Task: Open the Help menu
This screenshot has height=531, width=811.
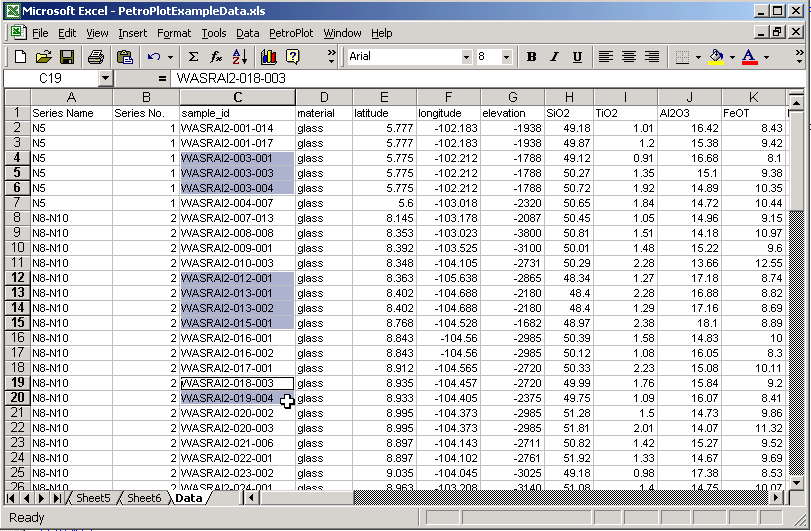Action: tap(382, 34)
